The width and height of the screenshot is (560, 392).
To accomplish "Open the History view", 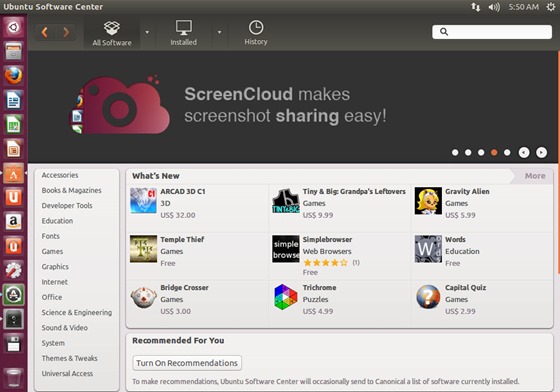I will 256,33.
